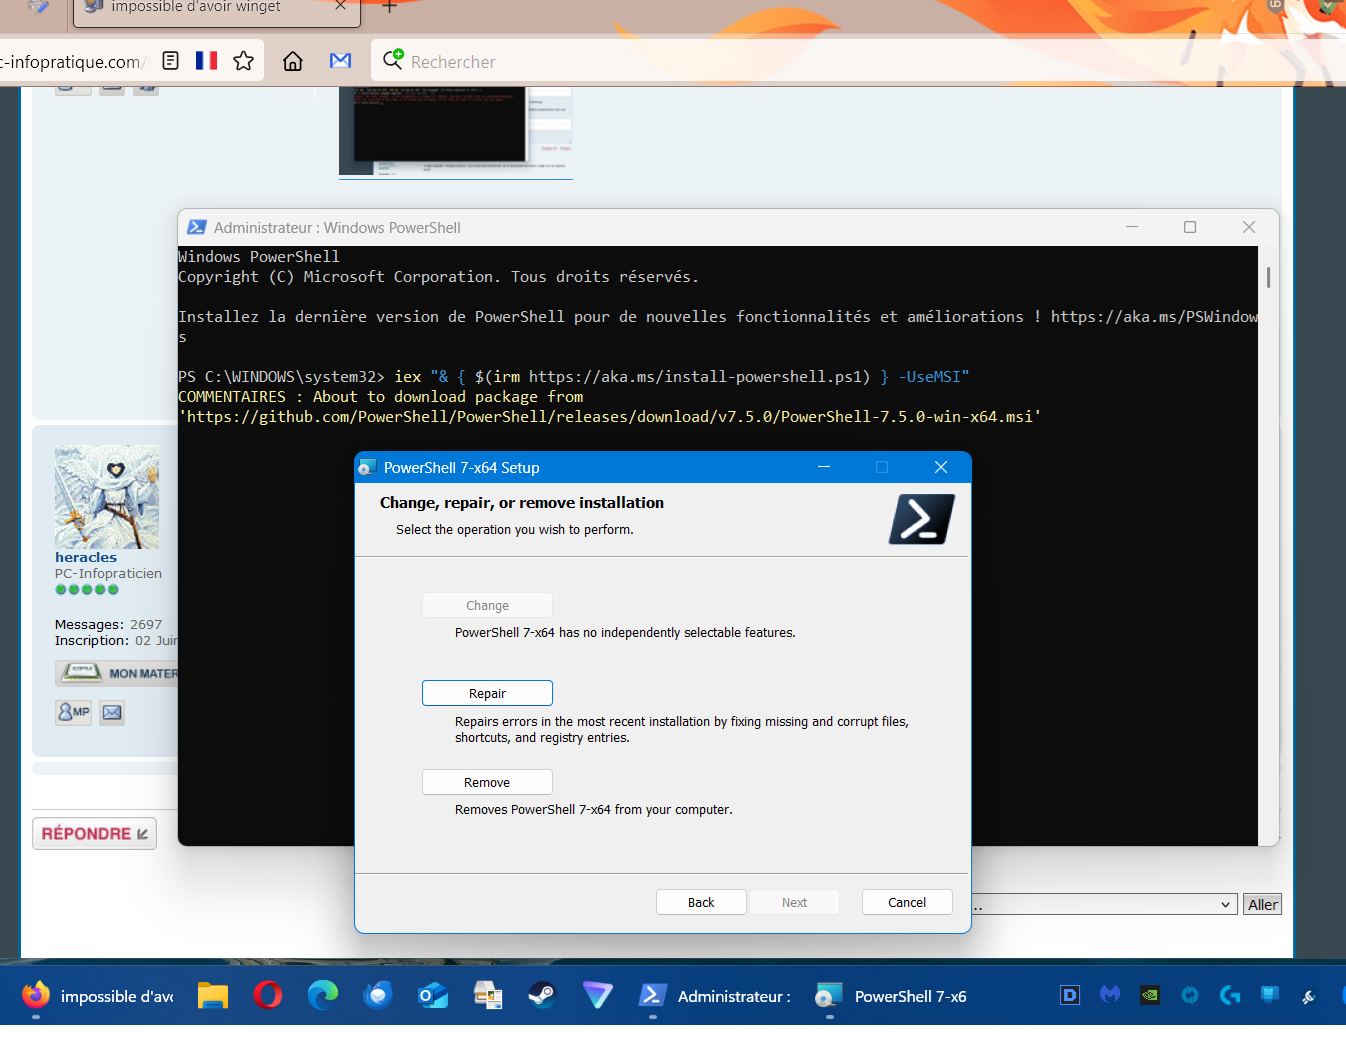Screen dimensions: 1346x1042
Task: Open the forum jump dropdown beside Aller
Action: pyautogui.click(x=1104, y=904)
